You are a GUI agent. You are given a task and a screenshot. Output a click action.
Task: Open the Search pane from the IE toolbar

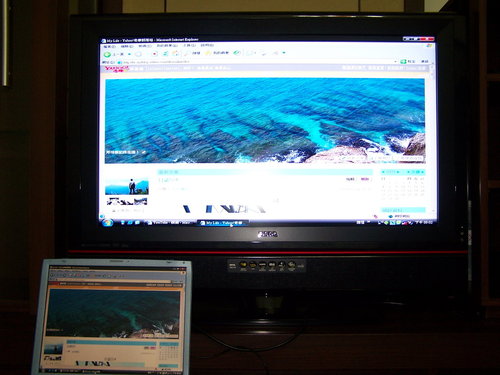point(192,53)
